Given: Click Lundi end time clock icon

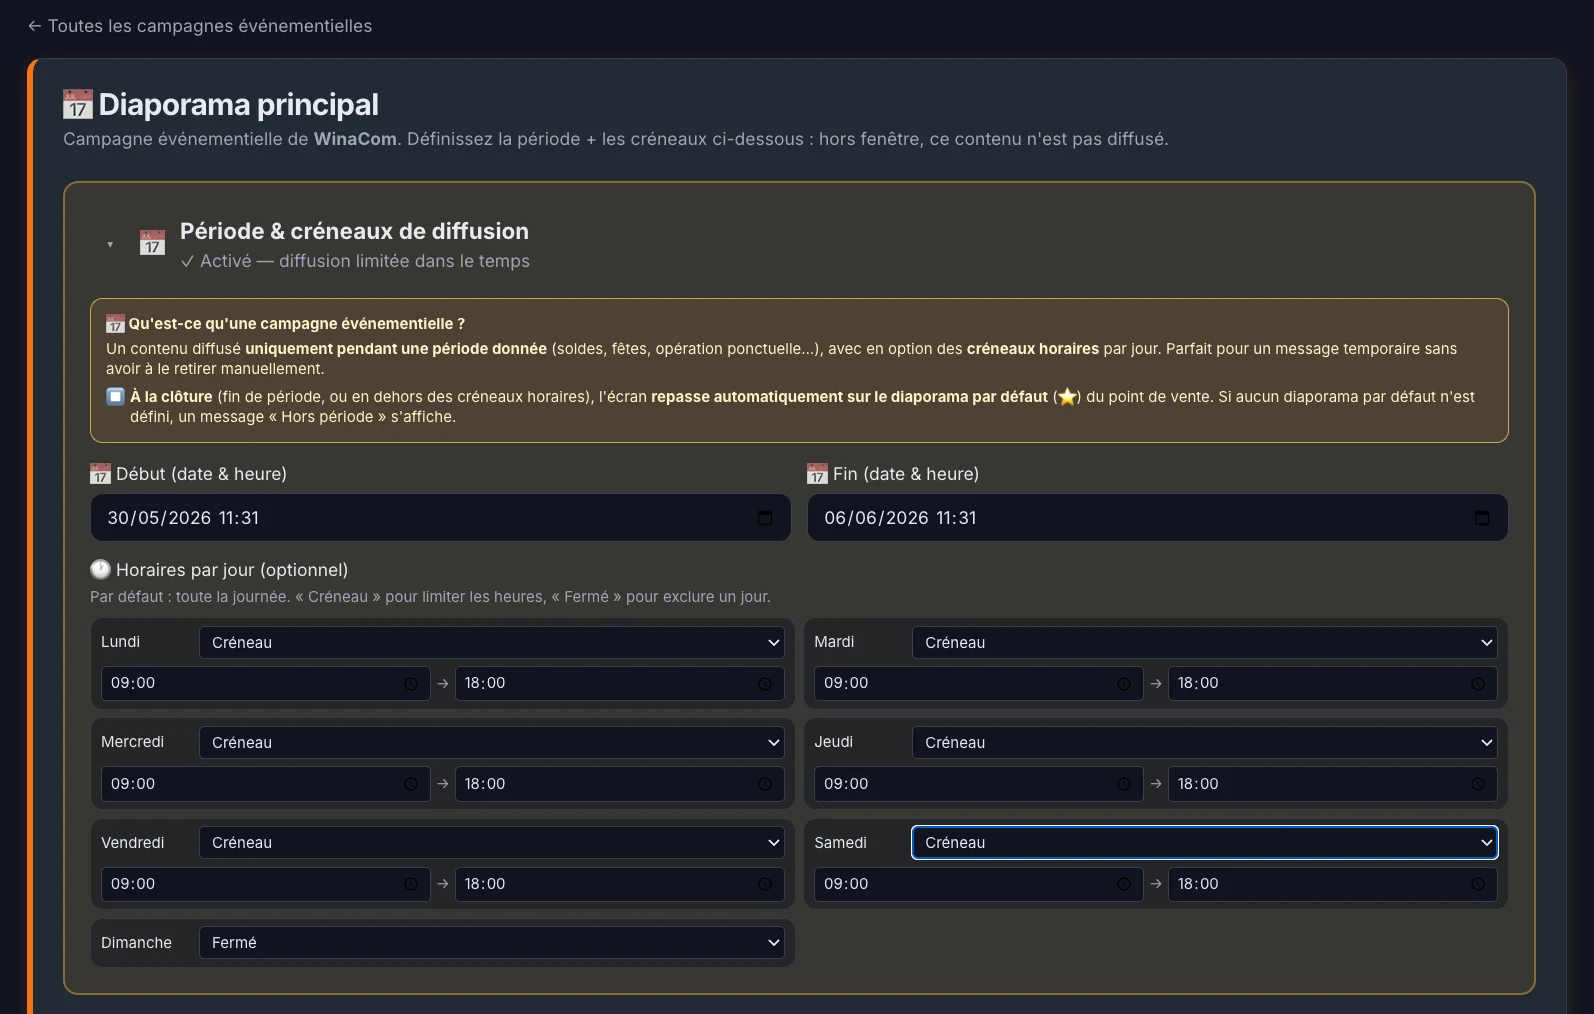Looking at the screenshot, I should pos(765,684).
